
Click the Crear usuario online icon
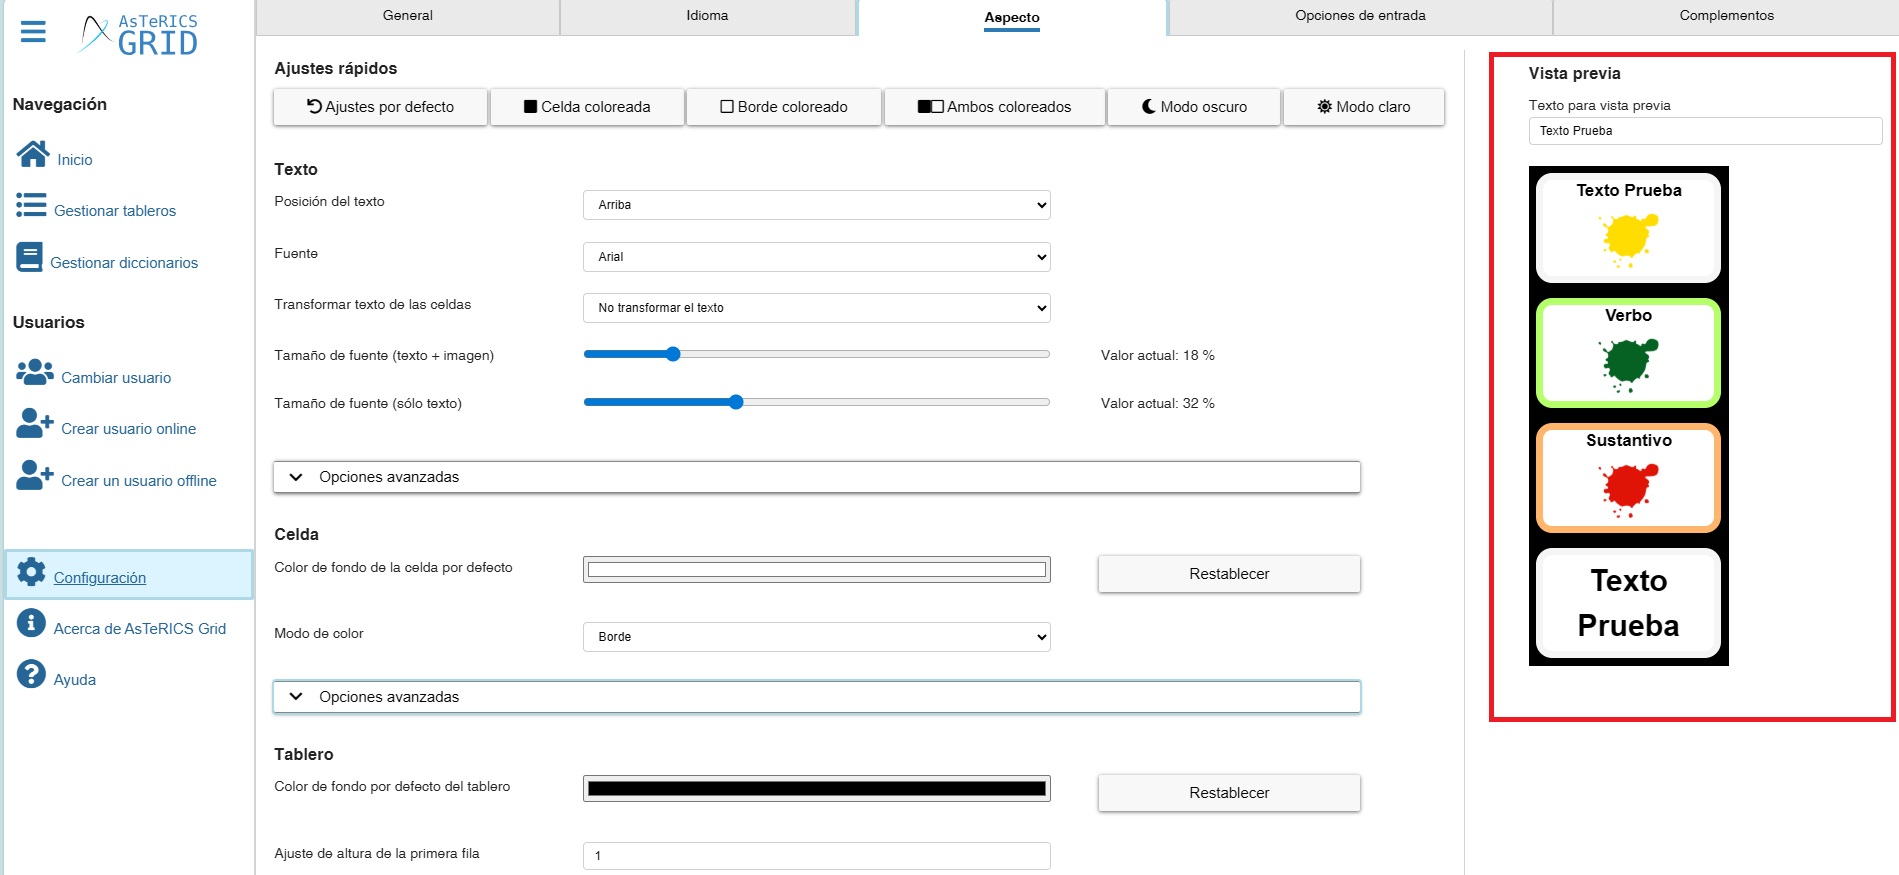(x=35, y=423)
